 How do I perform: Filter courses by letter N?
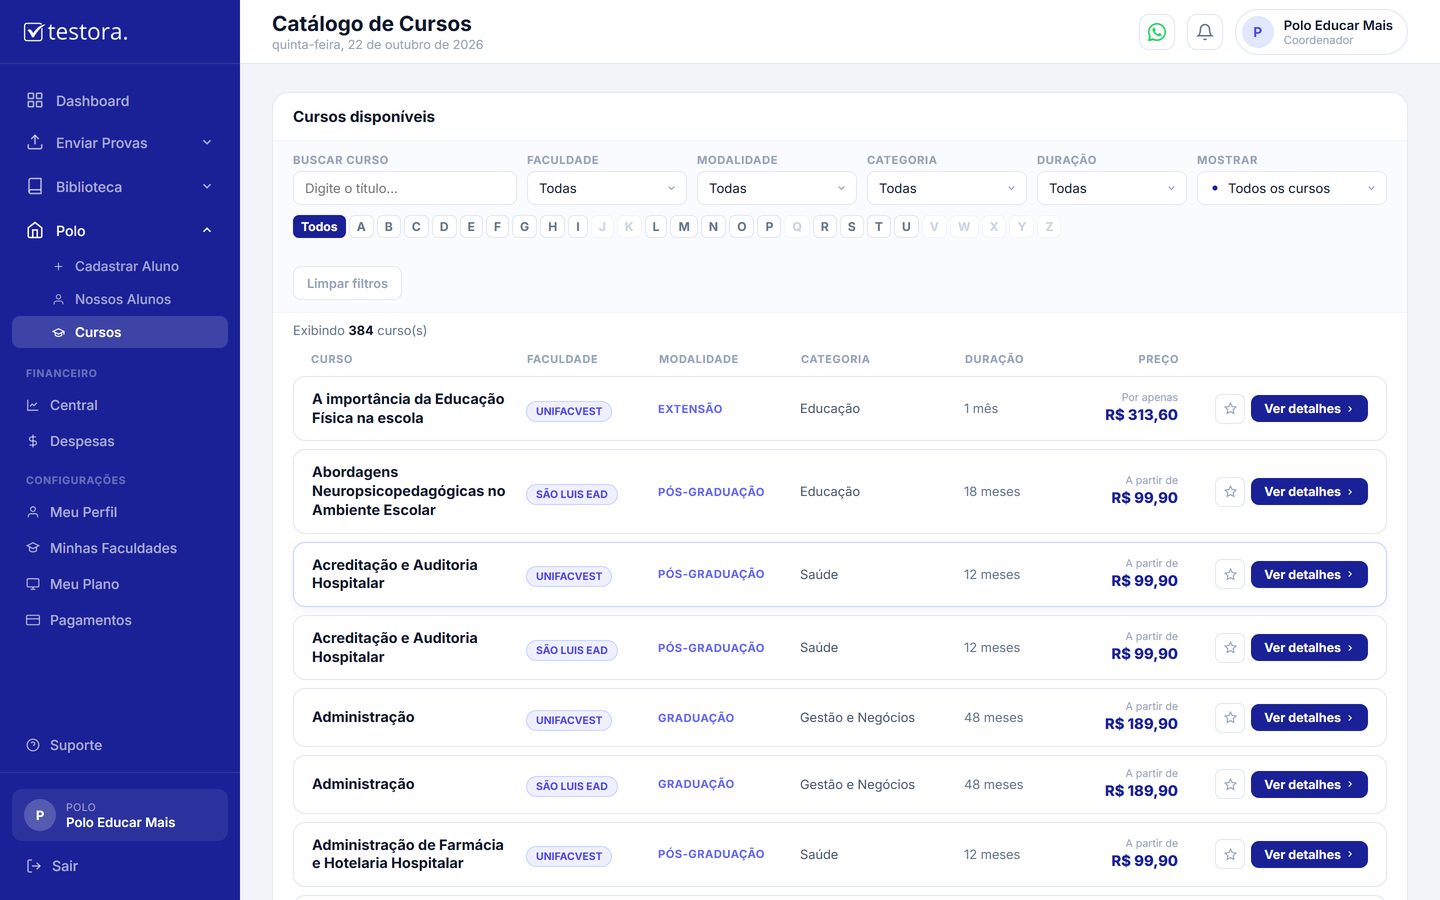coord(713,227)
